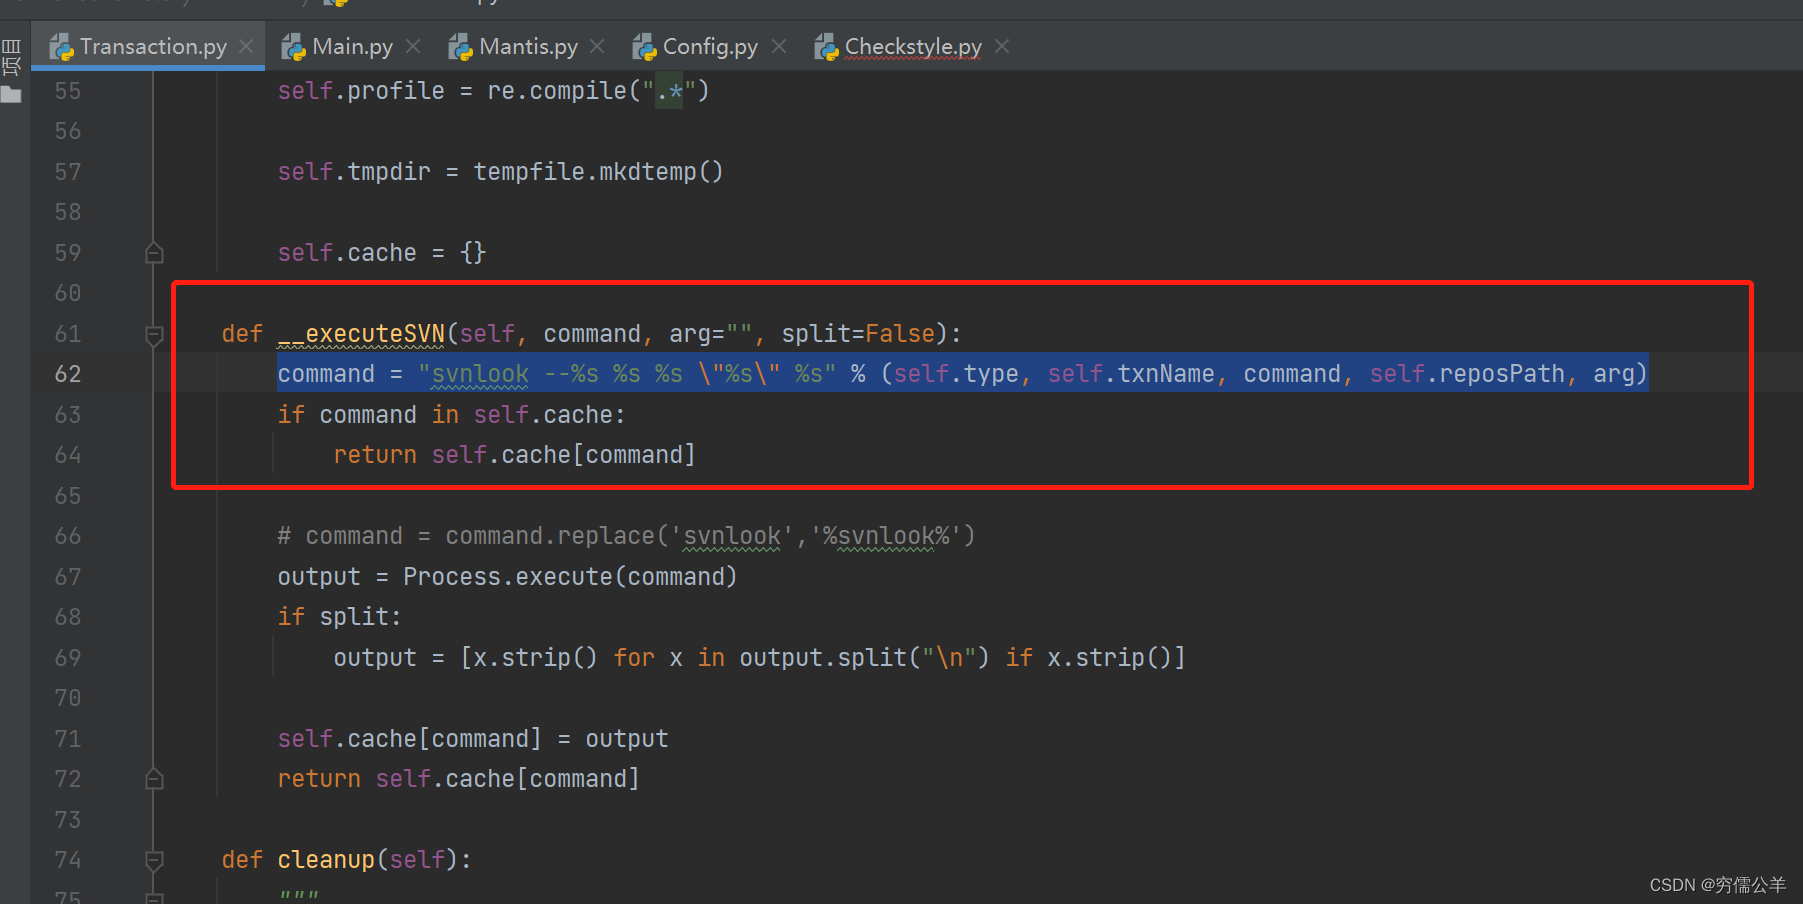Image resolution: width=1803 pixels, height=904 pixels.
Task: Open the Checkstyle.py editor tab
Action: coord(913,47)
